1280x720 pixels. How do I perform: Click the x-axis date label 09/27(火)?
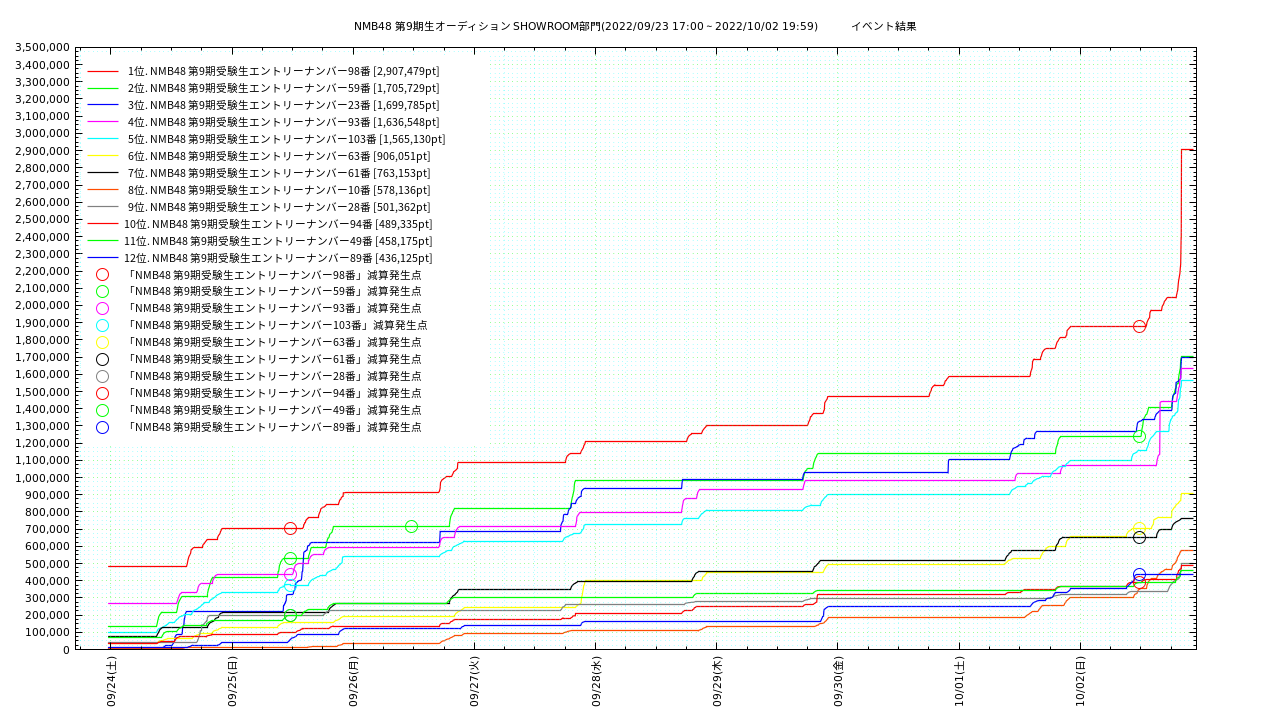click(474, 681)
